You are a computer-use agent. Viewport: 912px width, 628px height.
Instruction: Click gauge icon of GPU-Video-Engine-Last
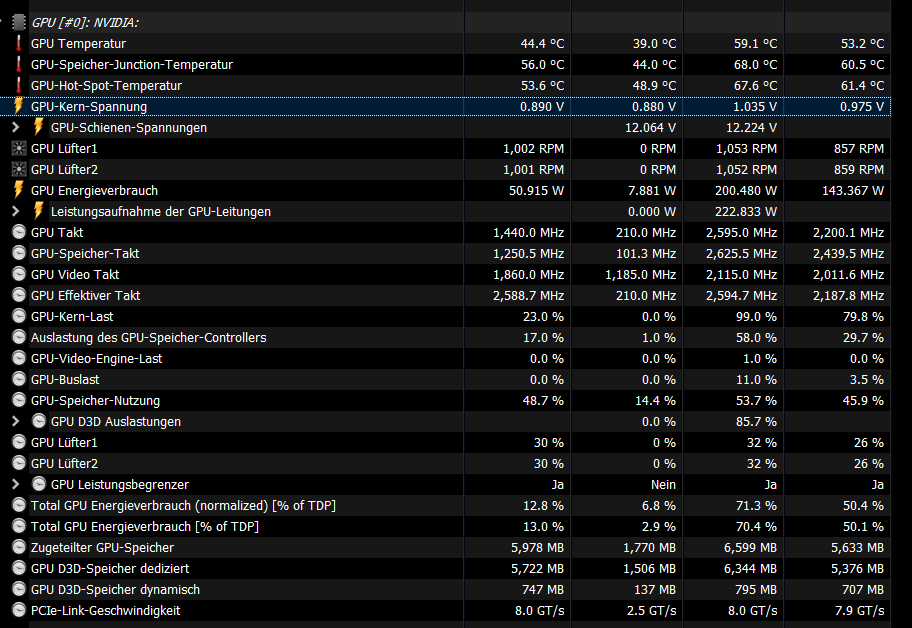(x=19, y=358)
